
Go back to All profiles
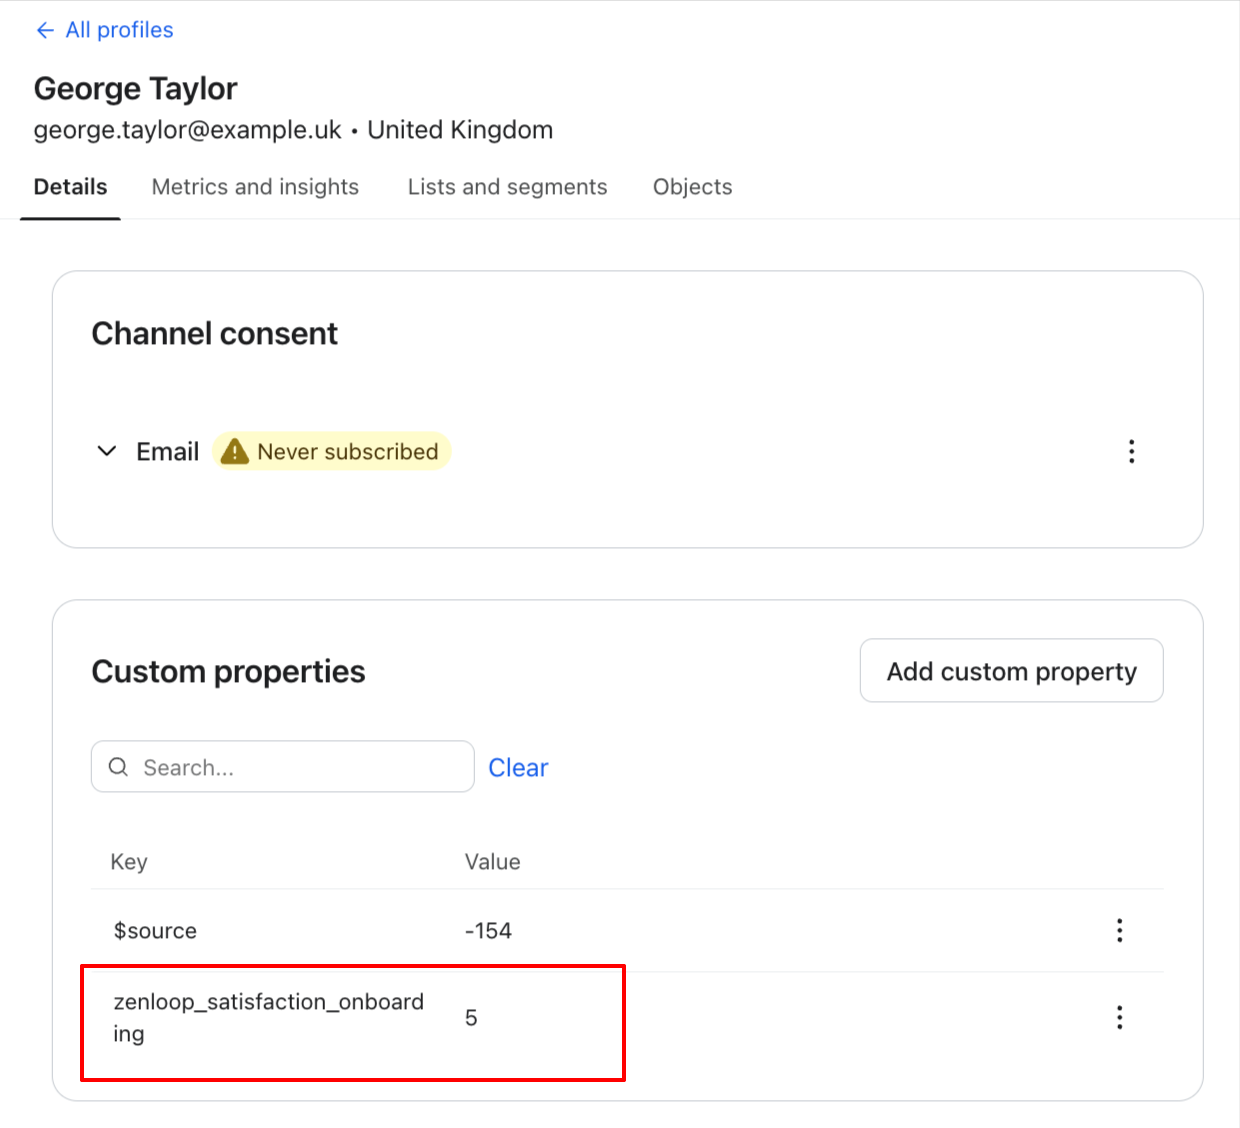(x=104, y=30)
